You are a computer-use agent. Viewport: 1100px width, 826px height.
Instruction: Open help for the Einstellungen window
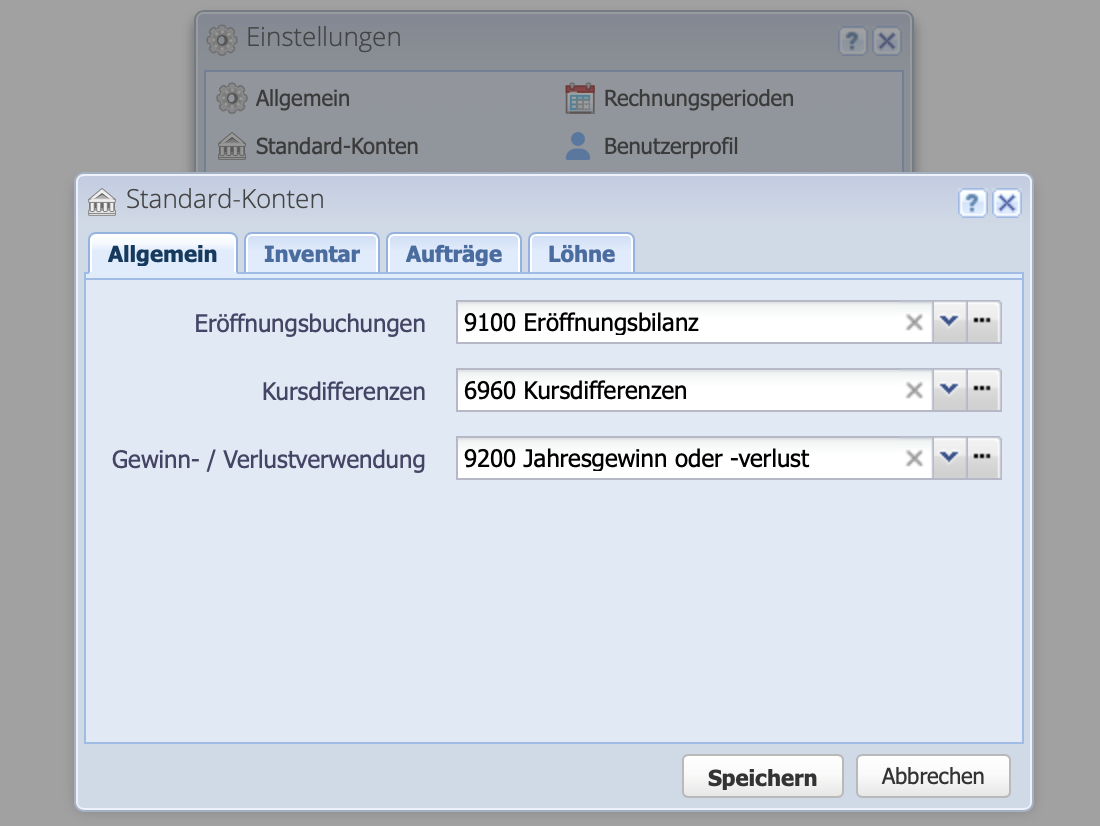pos(852,41)
